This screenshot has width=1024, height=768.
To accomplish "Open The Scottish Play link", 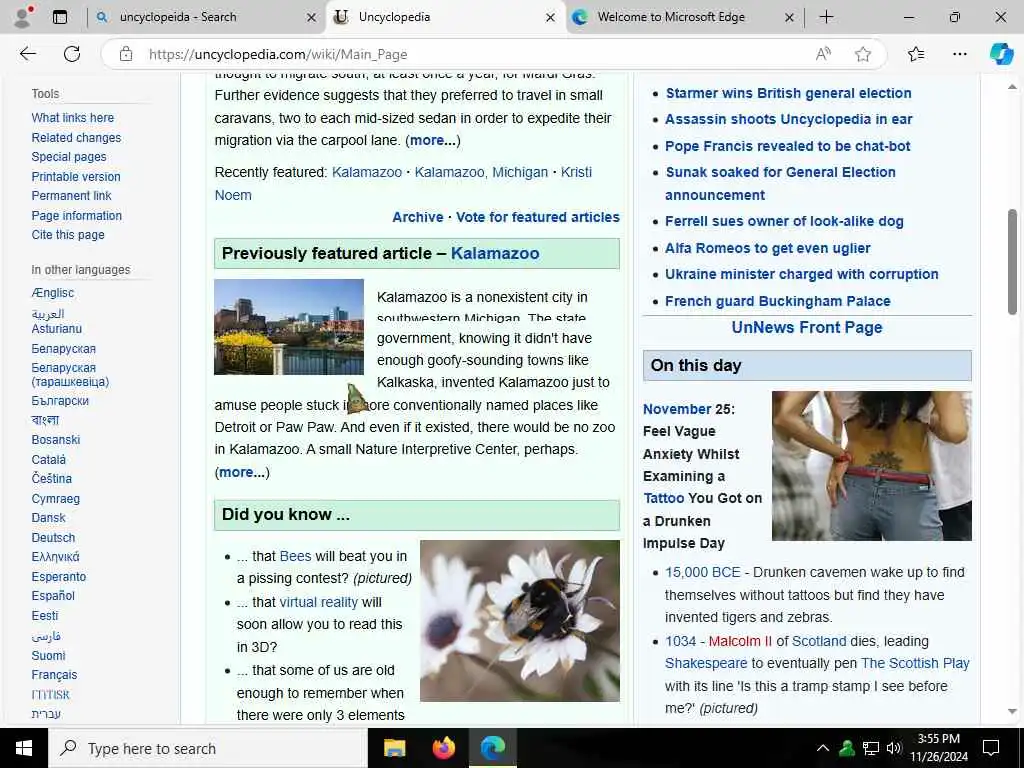I will [x=915, y=664].
